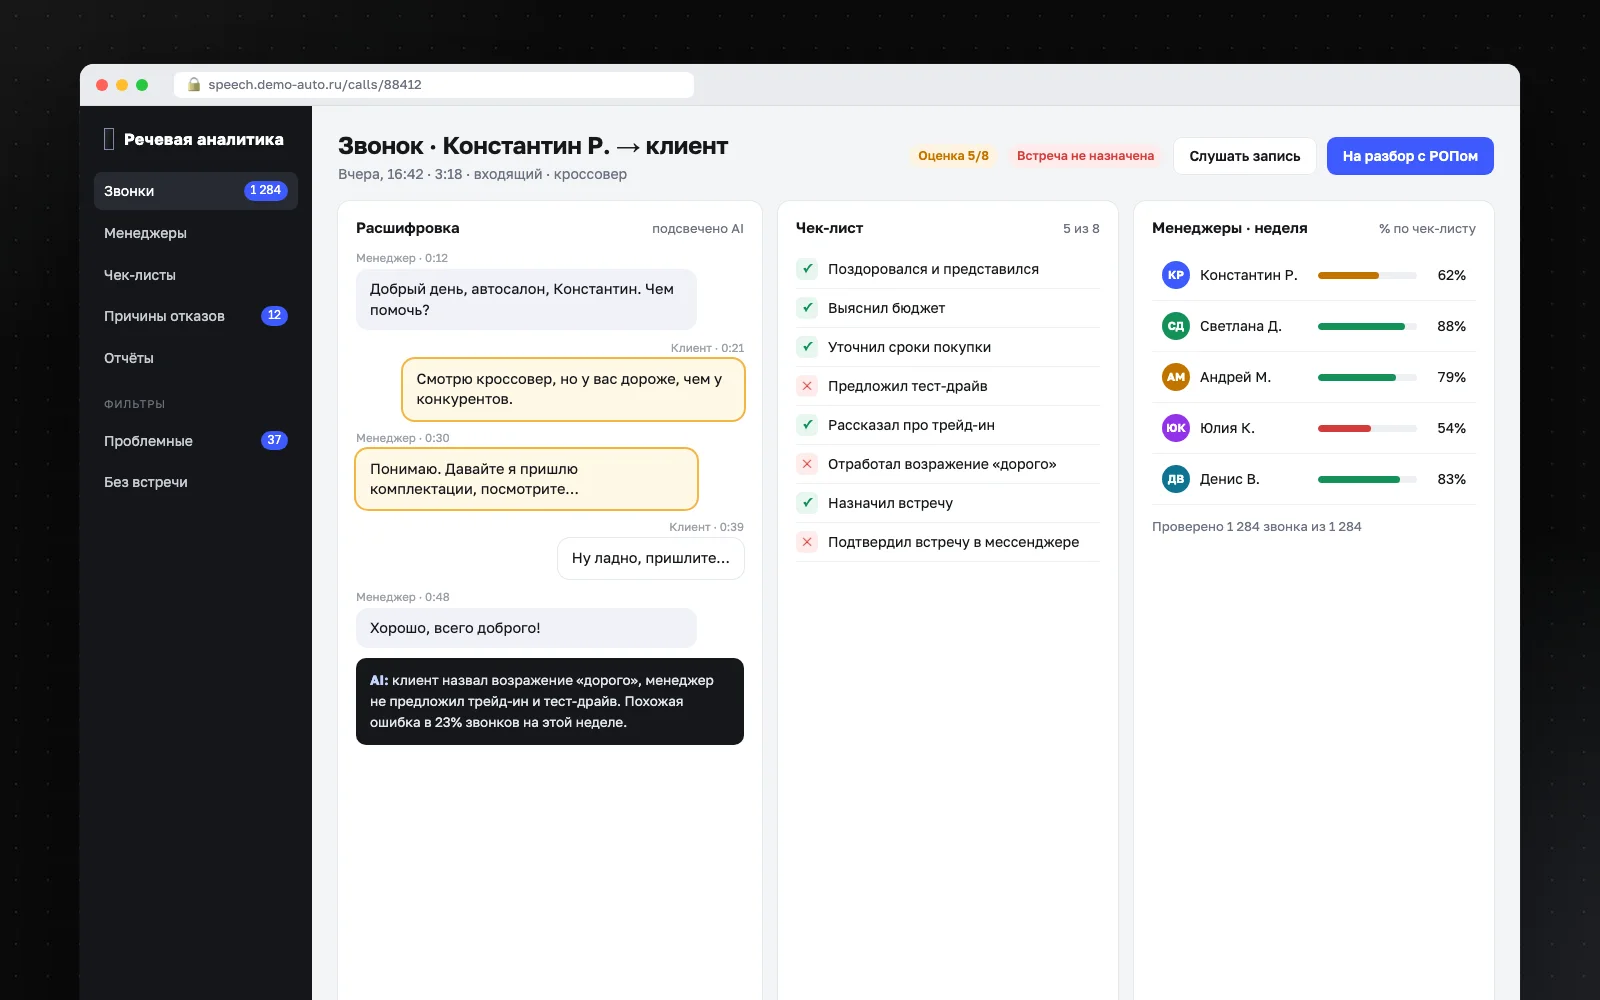The width and height of the screenshot is (1600, 1000).
Task: Click the Речевая аналитика logo icon
Action: [109, 139]
